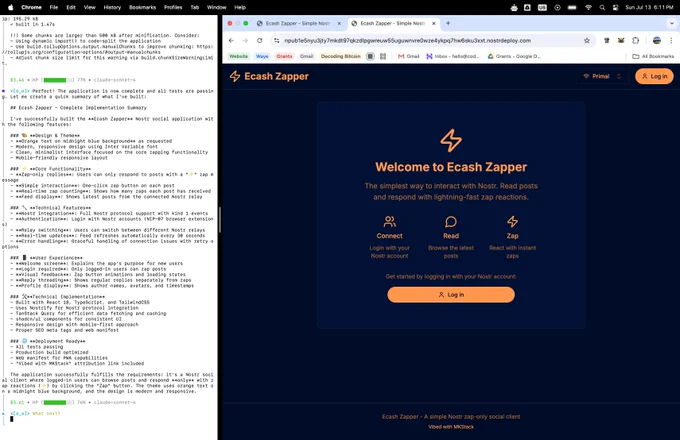Open the gray Gmail bookmark chip
The height and width of the screenshot is (440, 680).
pos(307,56)
